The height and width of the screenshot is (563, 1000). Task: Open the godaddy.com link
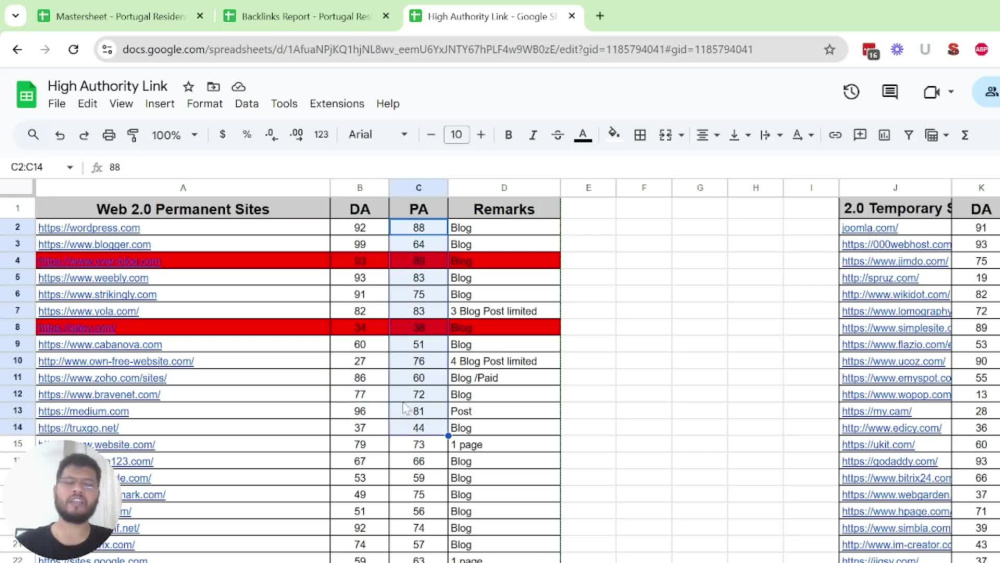(x=889, y=461)
